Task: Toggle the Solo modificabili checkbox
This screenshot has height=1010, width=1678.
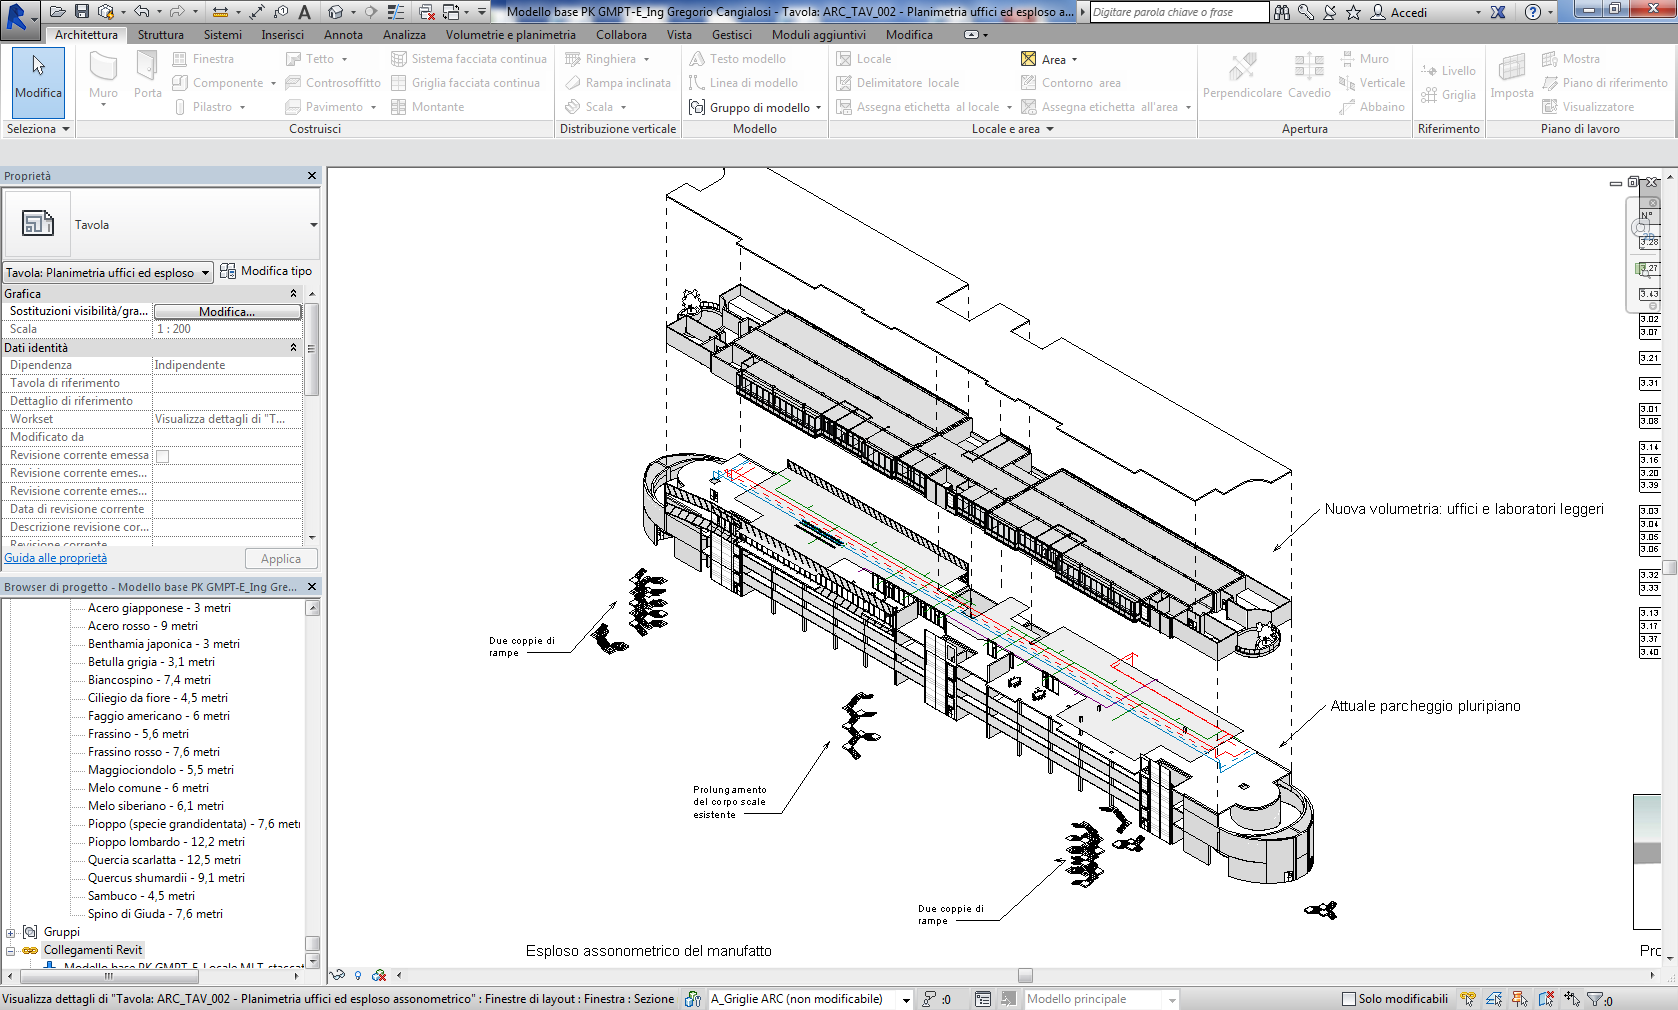Action: coord(1348,998)
